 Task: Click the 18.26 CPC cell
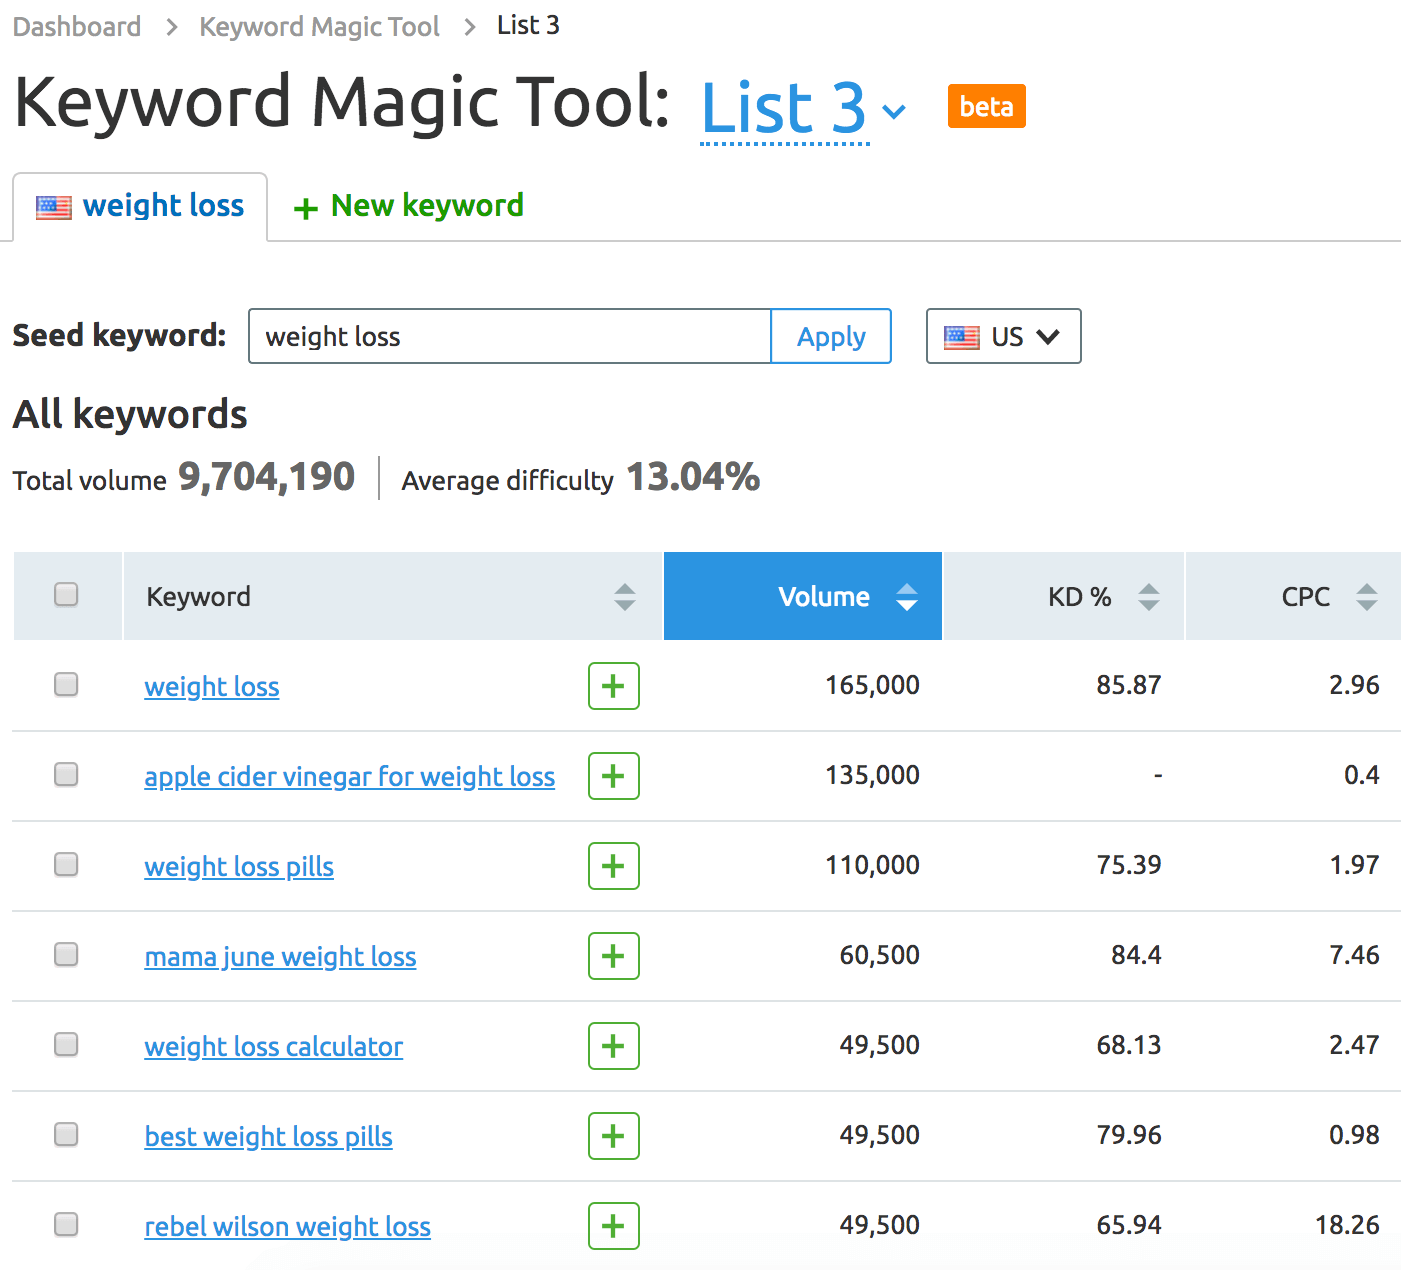tap(1347, 1225)
